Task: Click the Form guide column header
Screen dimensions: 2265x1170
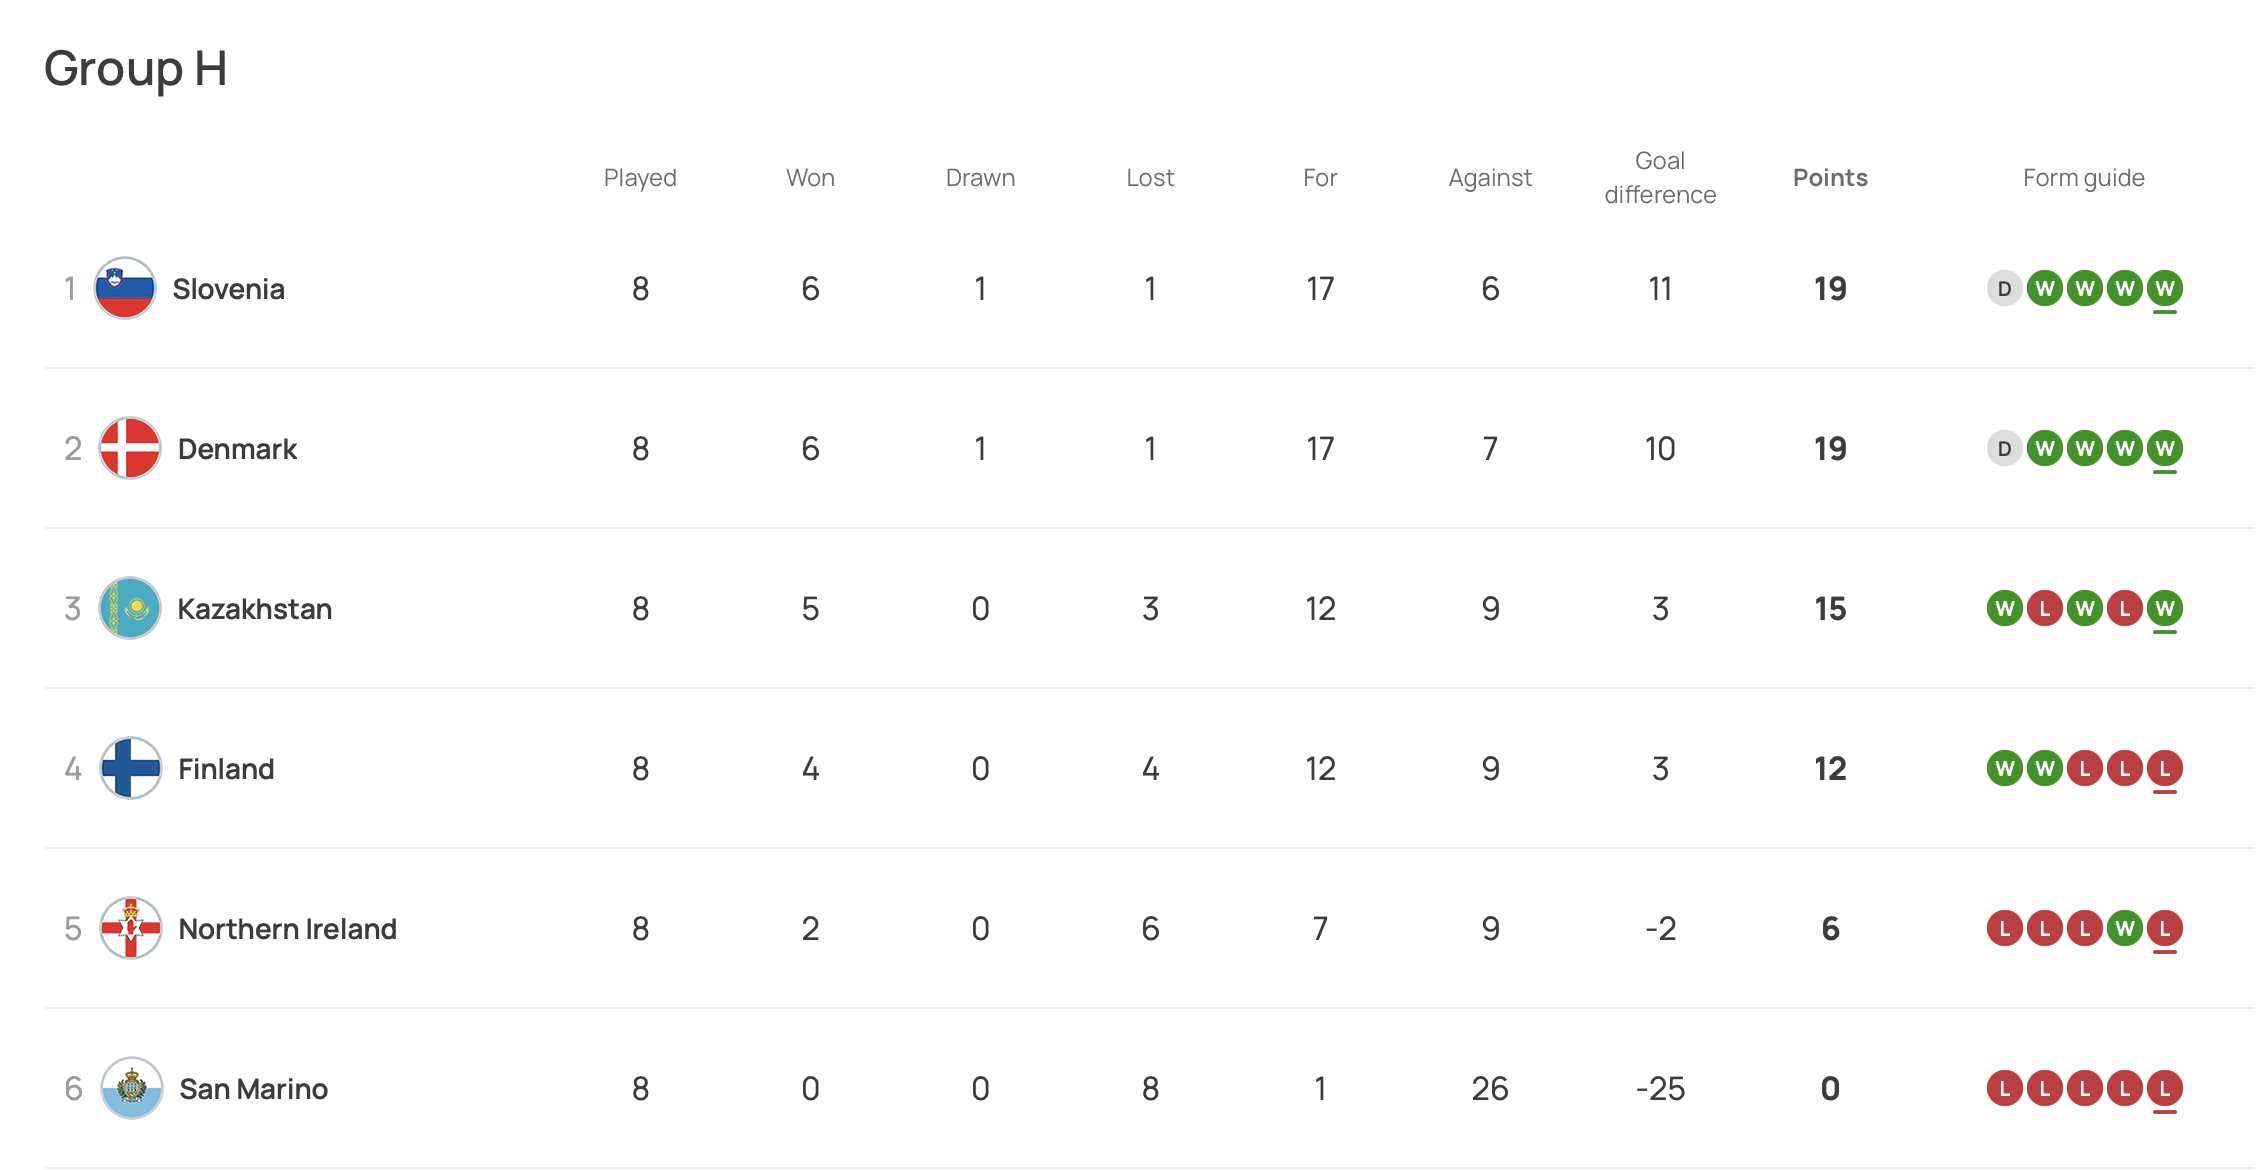Action: [x=2084, y=178]
